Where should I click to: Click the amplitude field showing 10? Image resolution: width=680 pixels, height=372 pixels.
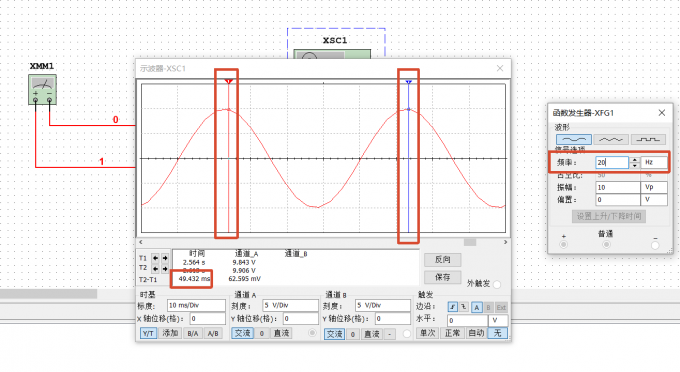click(x=618, y=187)
